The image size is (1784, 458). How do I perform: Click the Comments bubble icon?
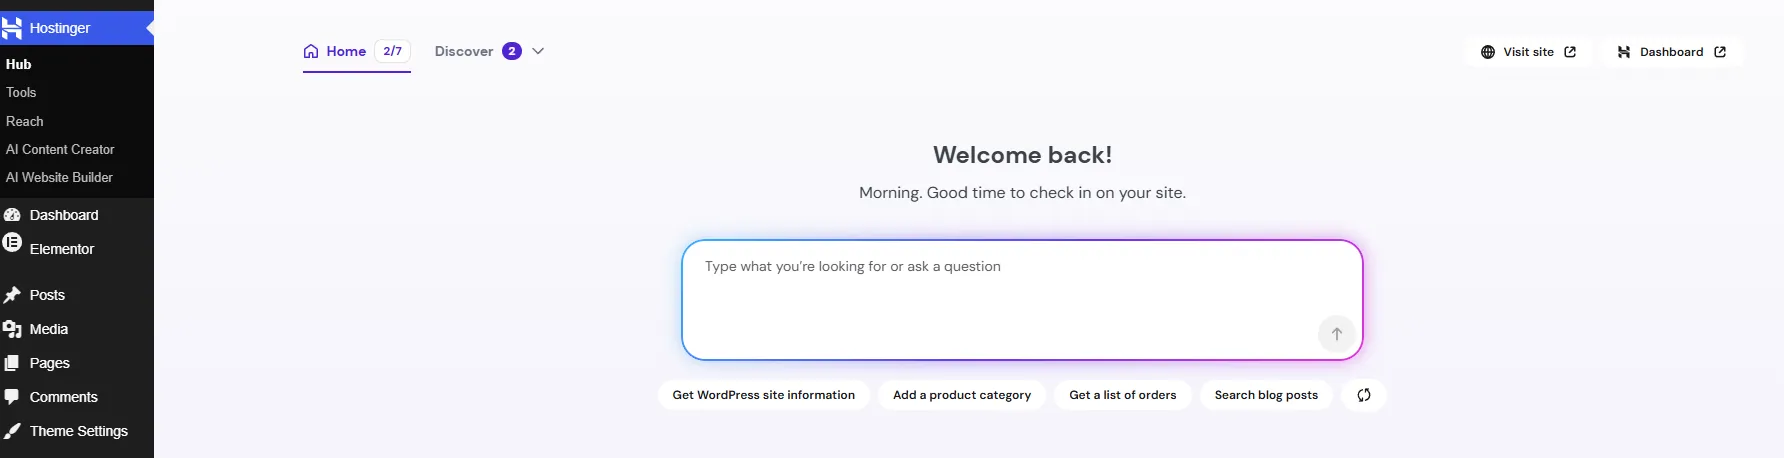(12, 397)
